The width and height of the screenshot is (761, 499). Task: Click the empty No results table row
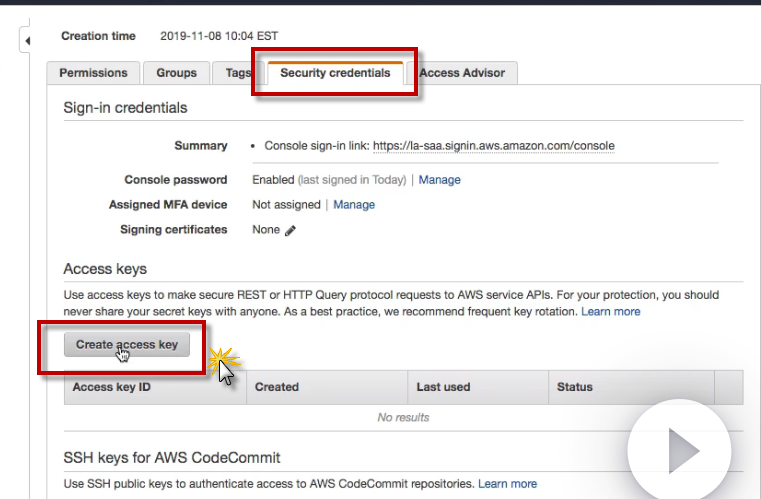click(403, 418)
